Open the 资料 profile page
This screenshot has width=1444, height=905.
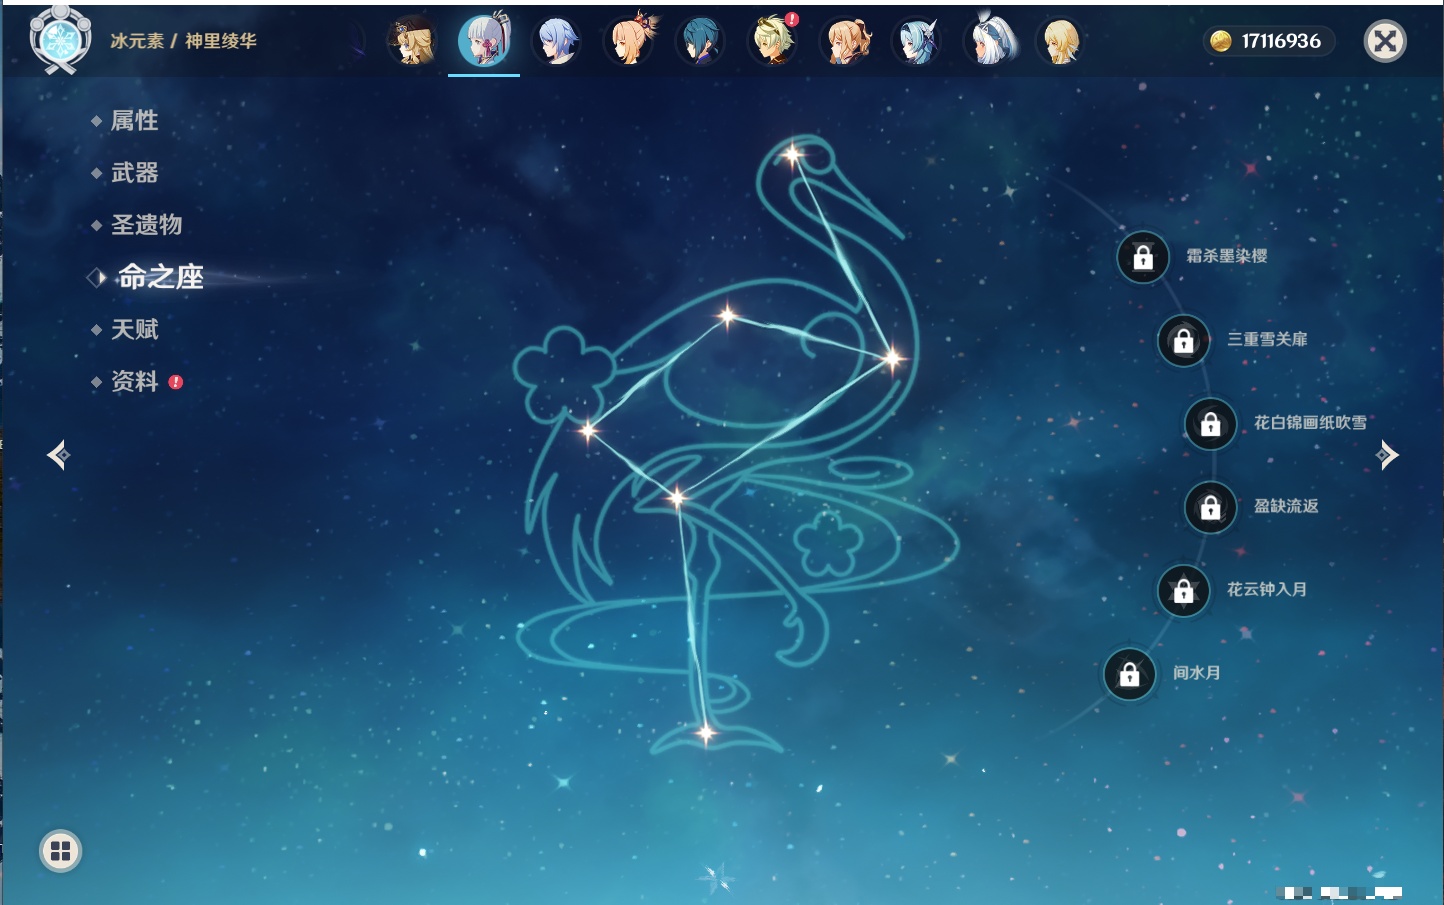[134, 382]
